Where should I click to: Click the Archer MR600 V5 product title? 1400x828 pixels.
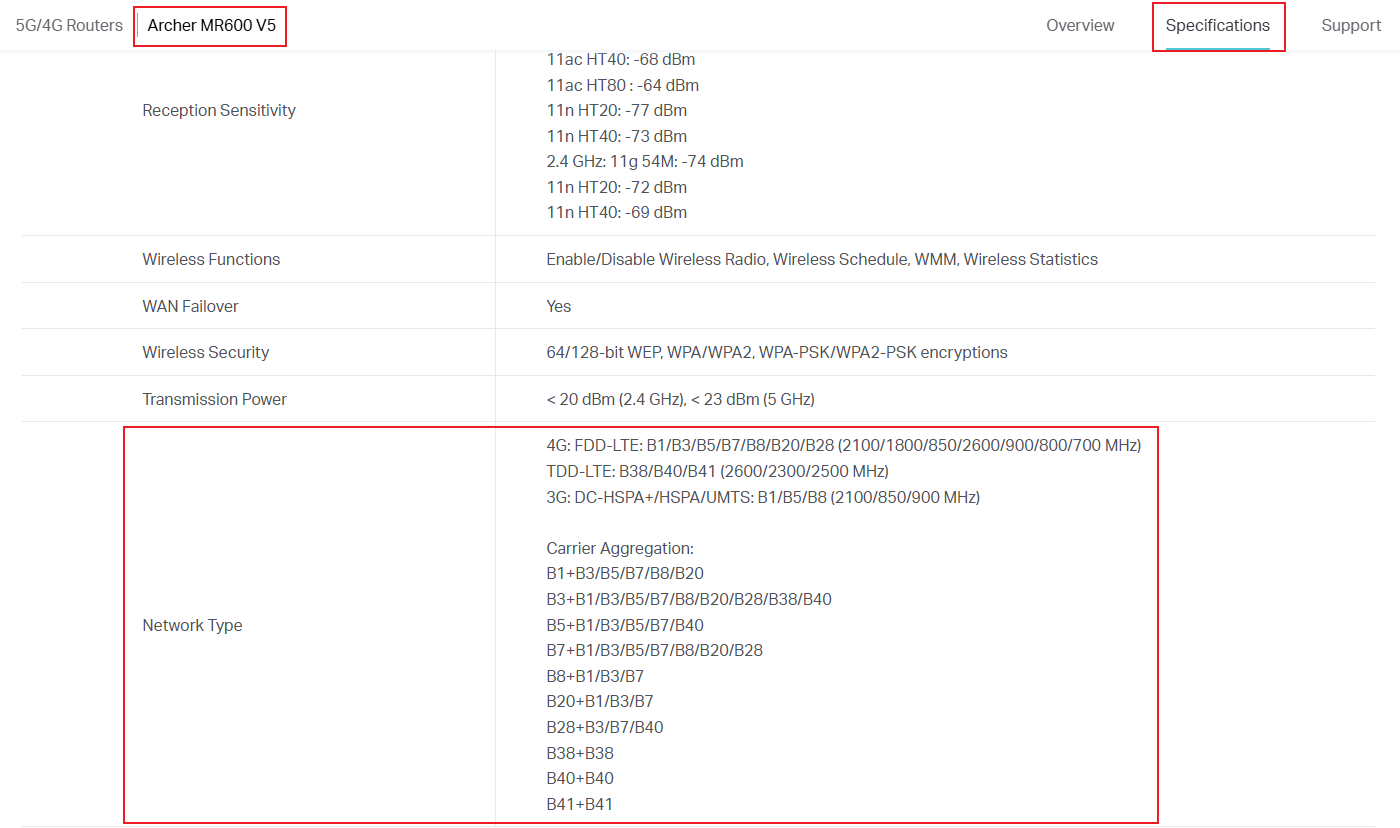(x=211, y=25)
